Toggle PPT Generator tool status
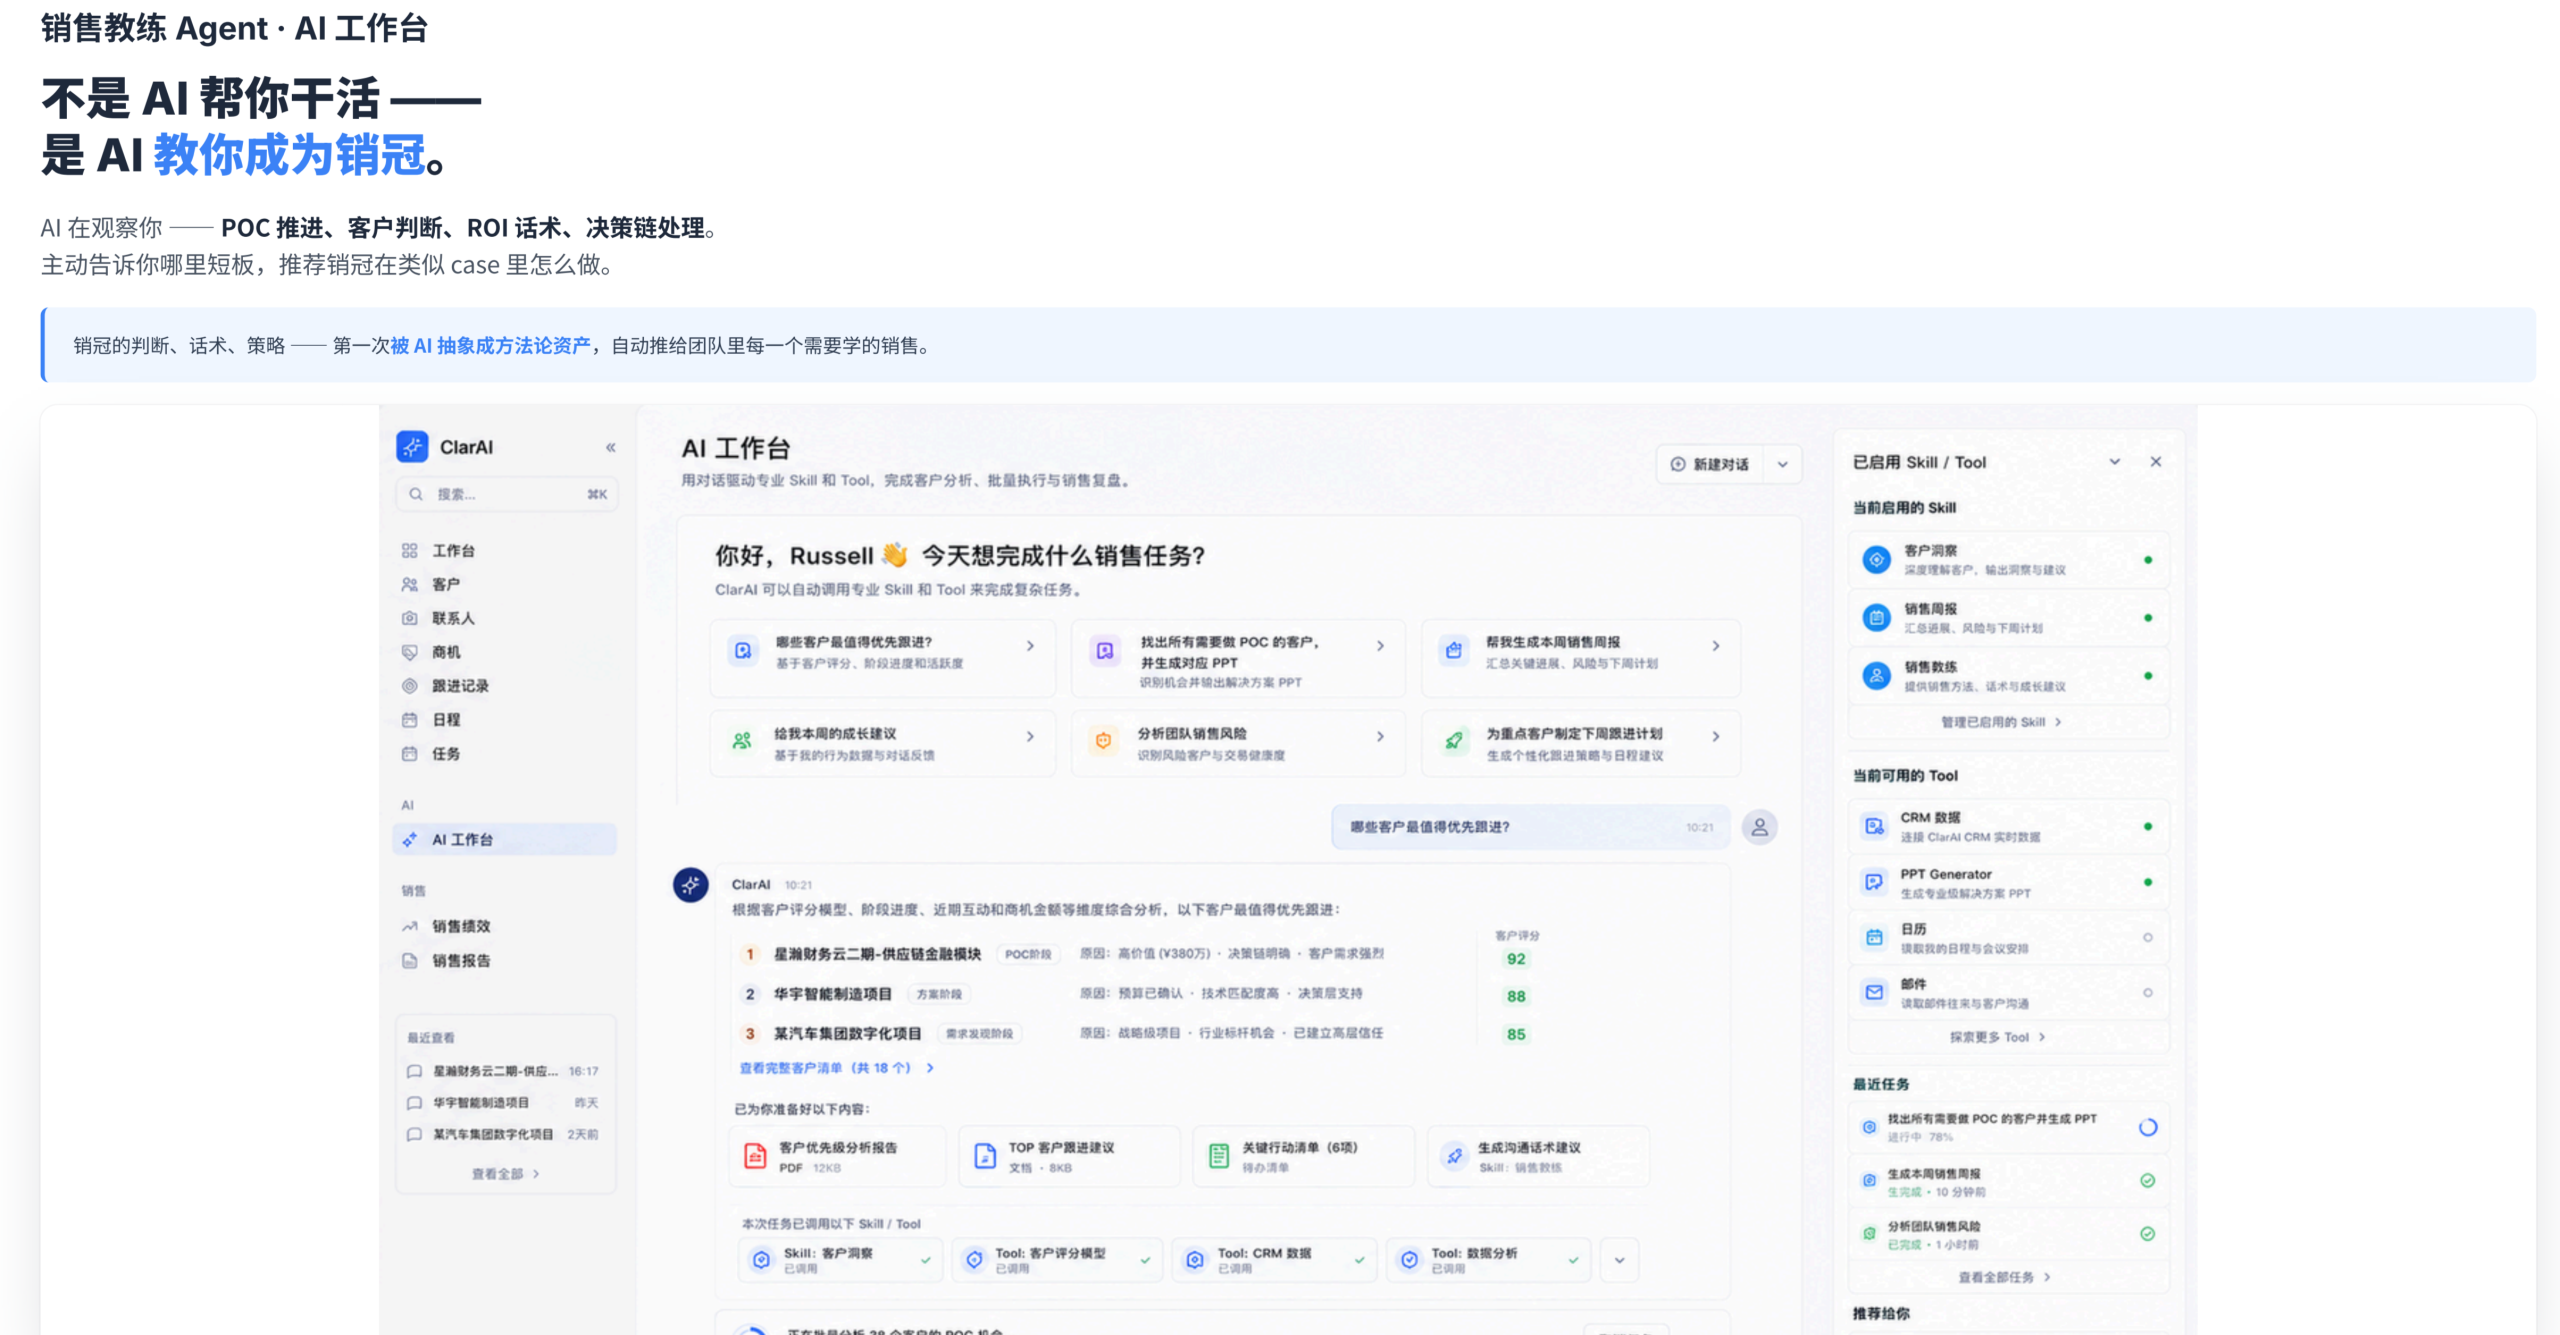The image size is (2560, 1335). pyautogui.click(x=2148, y=882)
